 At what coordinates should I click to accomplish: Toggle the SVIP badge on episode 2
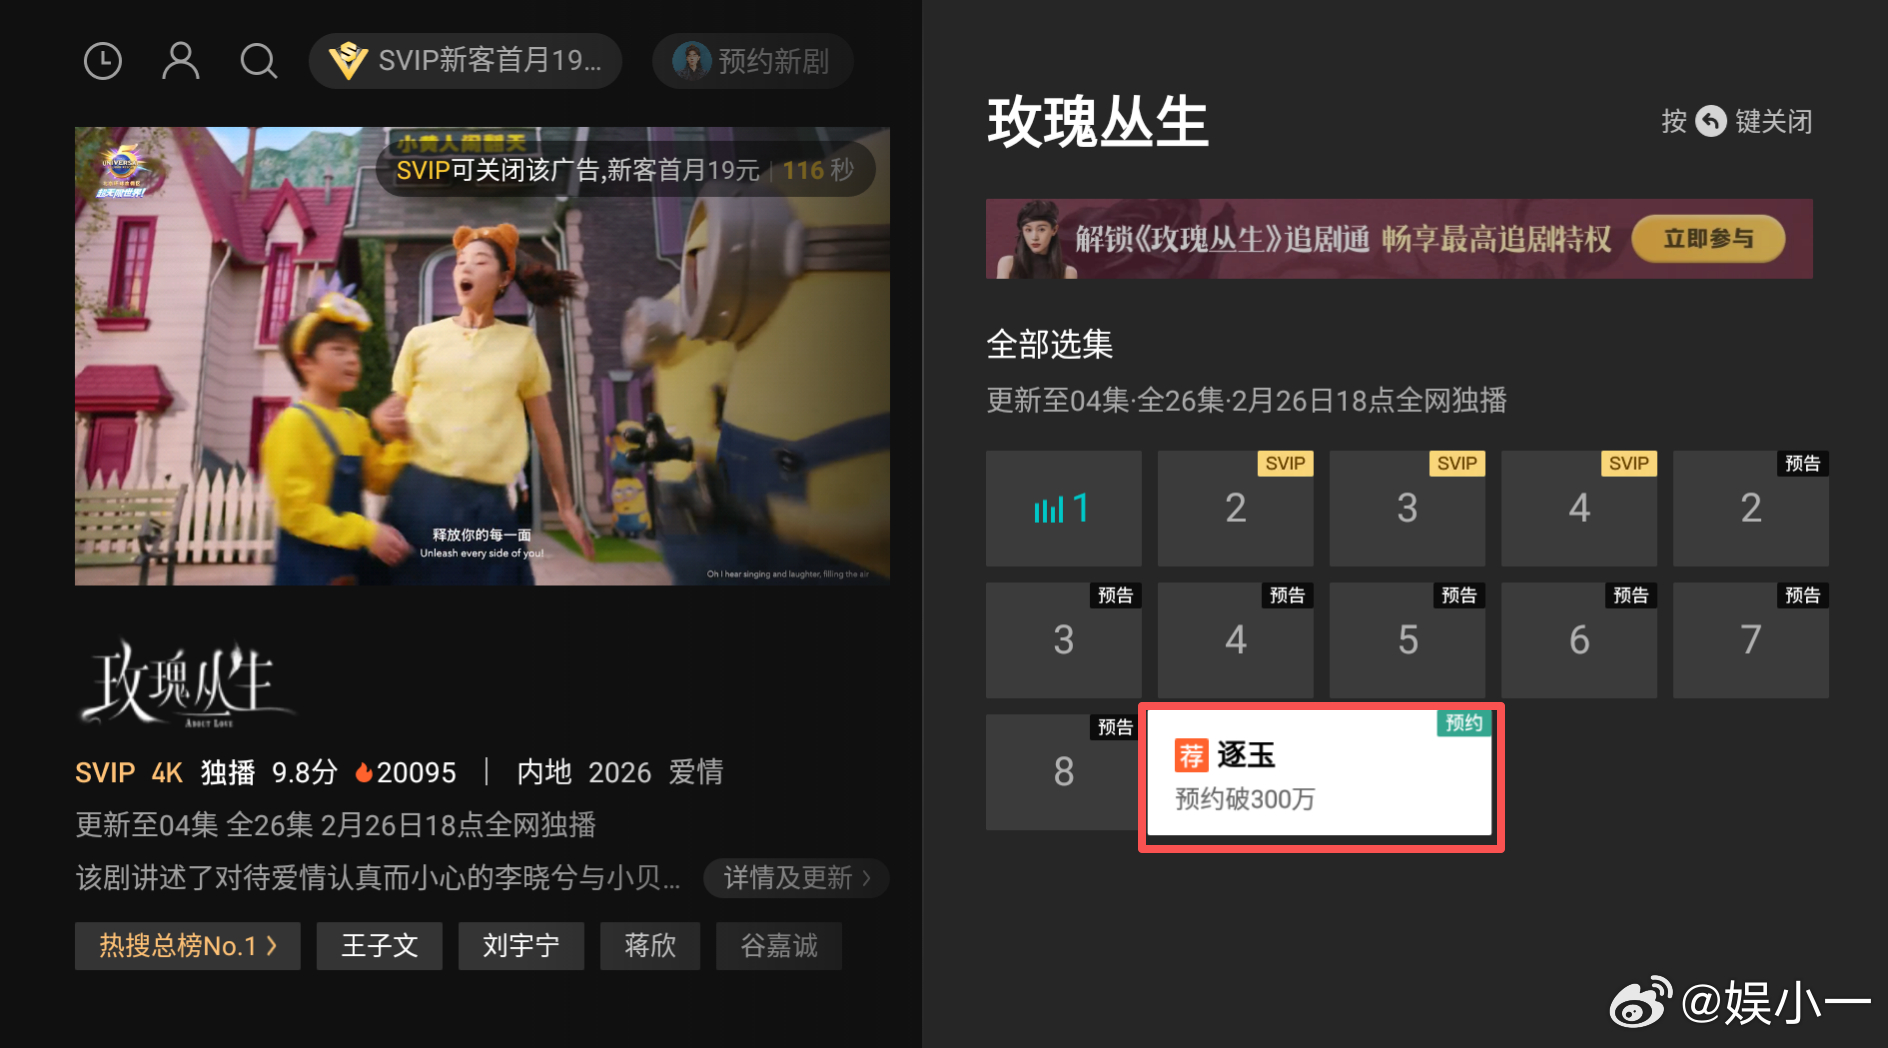[1284, 463]
